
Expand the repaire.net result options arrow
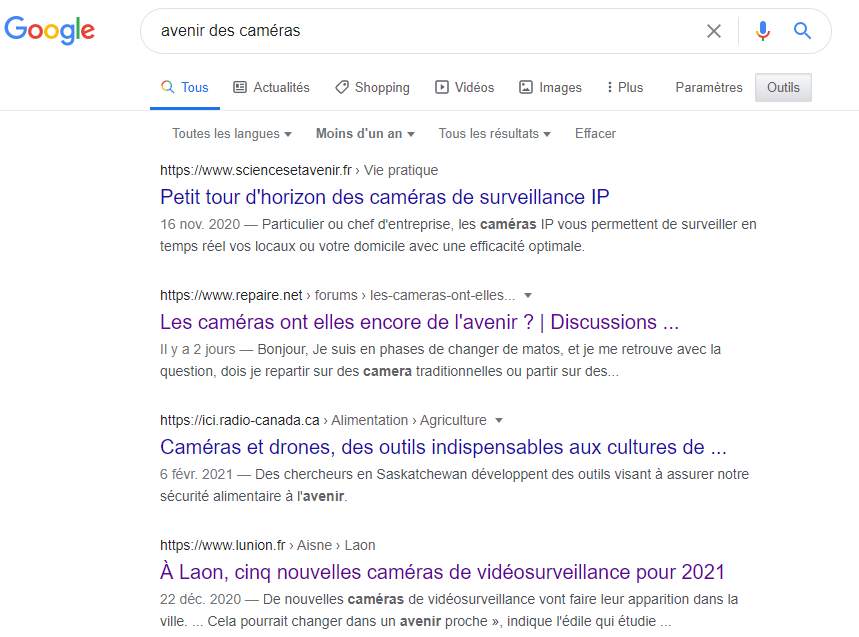click(528, 296)
